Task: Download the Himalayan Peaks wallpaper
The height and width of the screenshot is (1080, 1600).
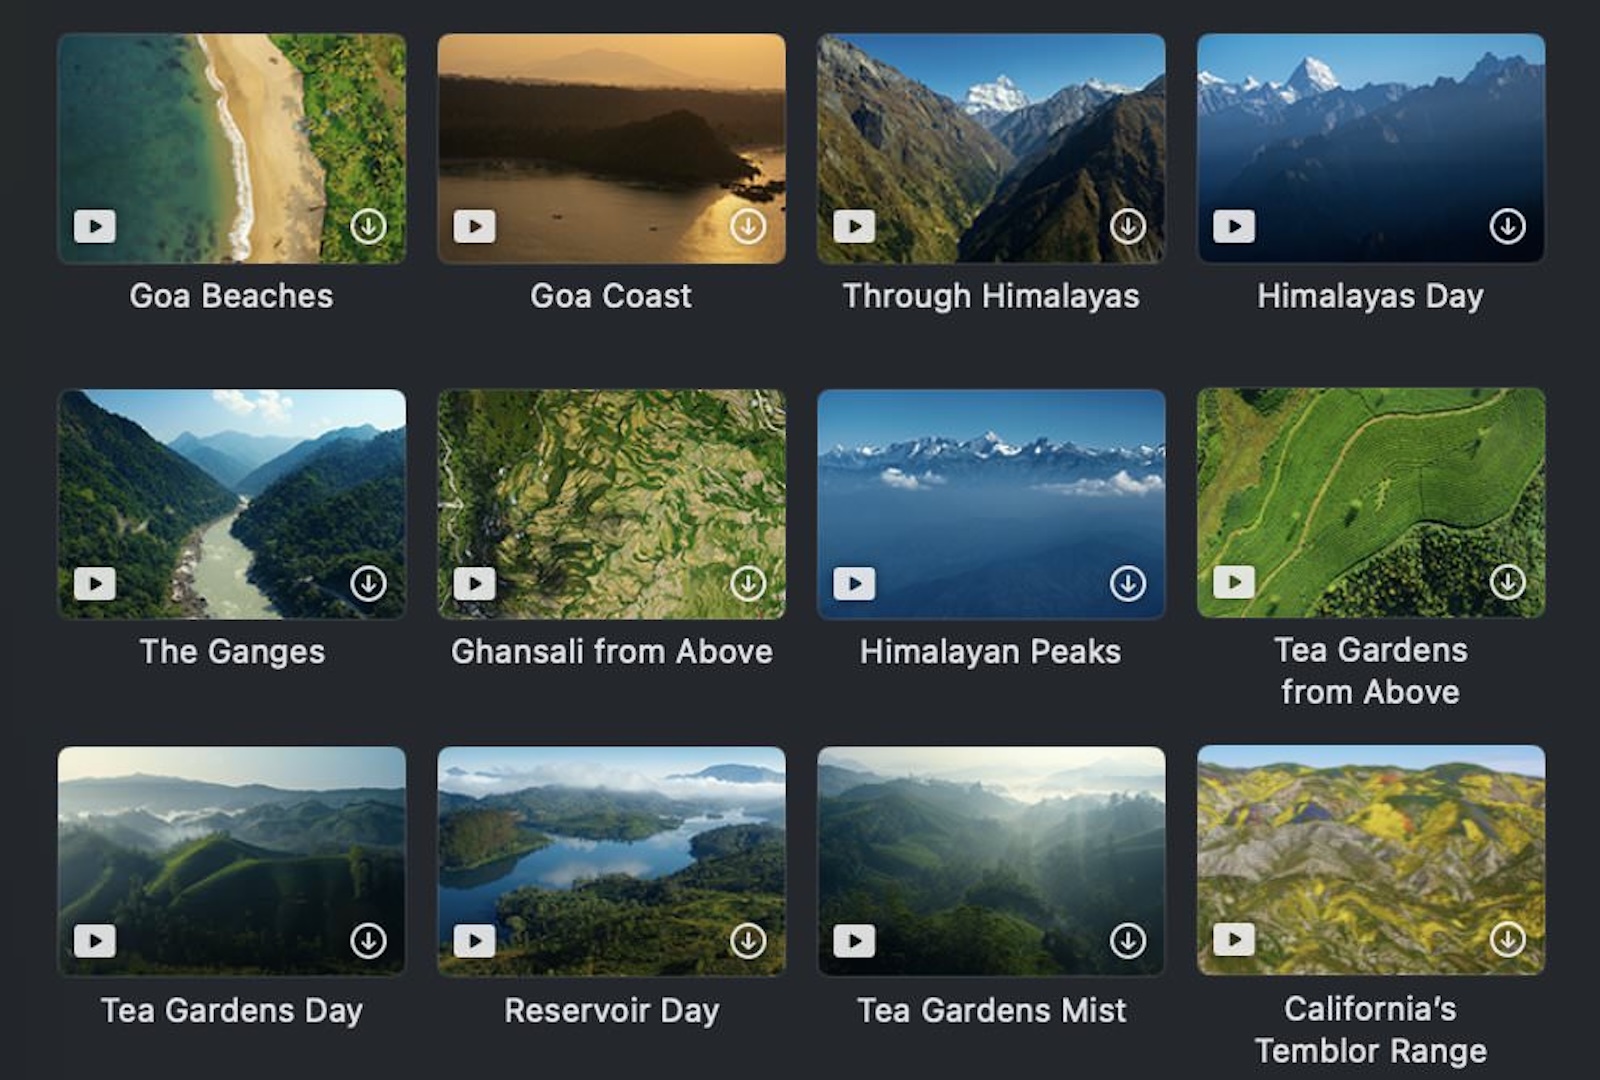Action: click(1128, 583)
